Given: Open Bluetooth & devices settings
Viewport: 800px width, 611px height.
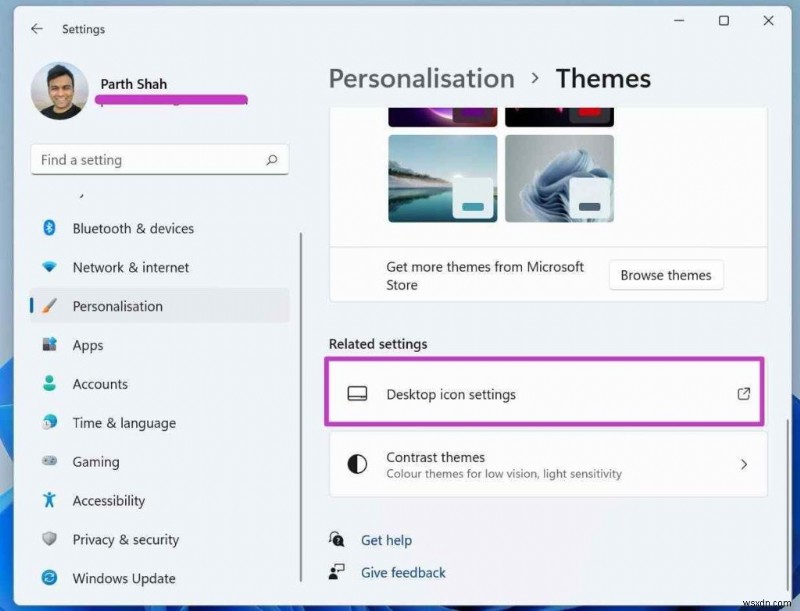Looking at the screenshot, I should coord(130,228).
